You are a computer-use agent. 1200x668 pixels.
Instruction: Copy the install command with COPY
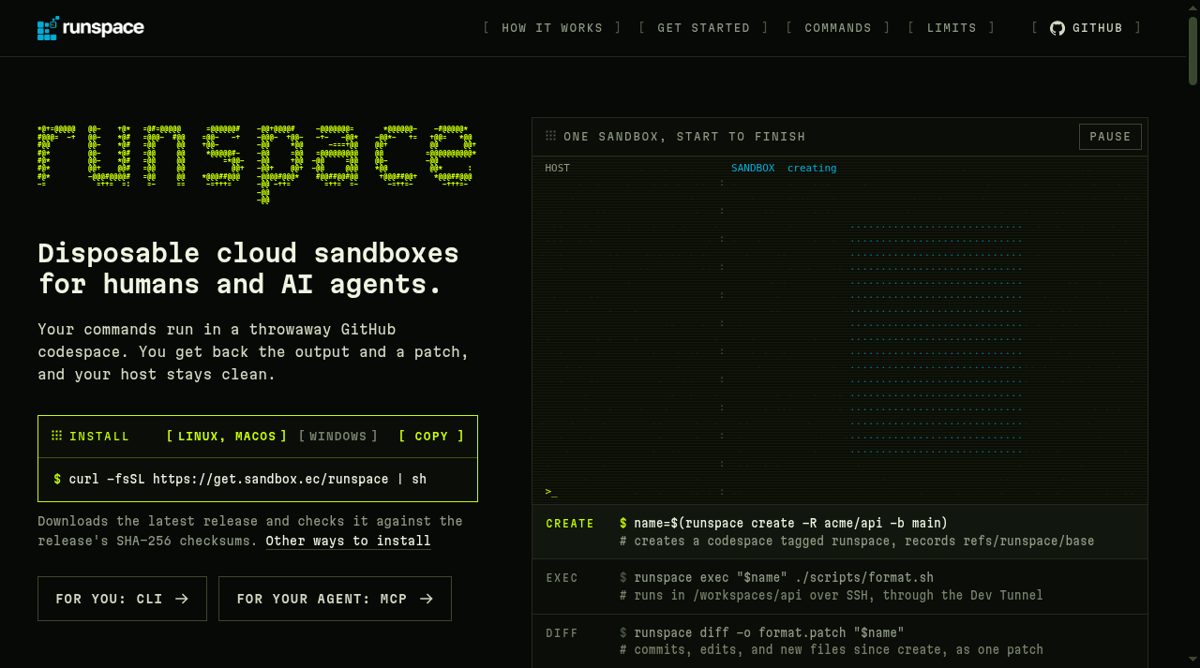coord(431,436)
